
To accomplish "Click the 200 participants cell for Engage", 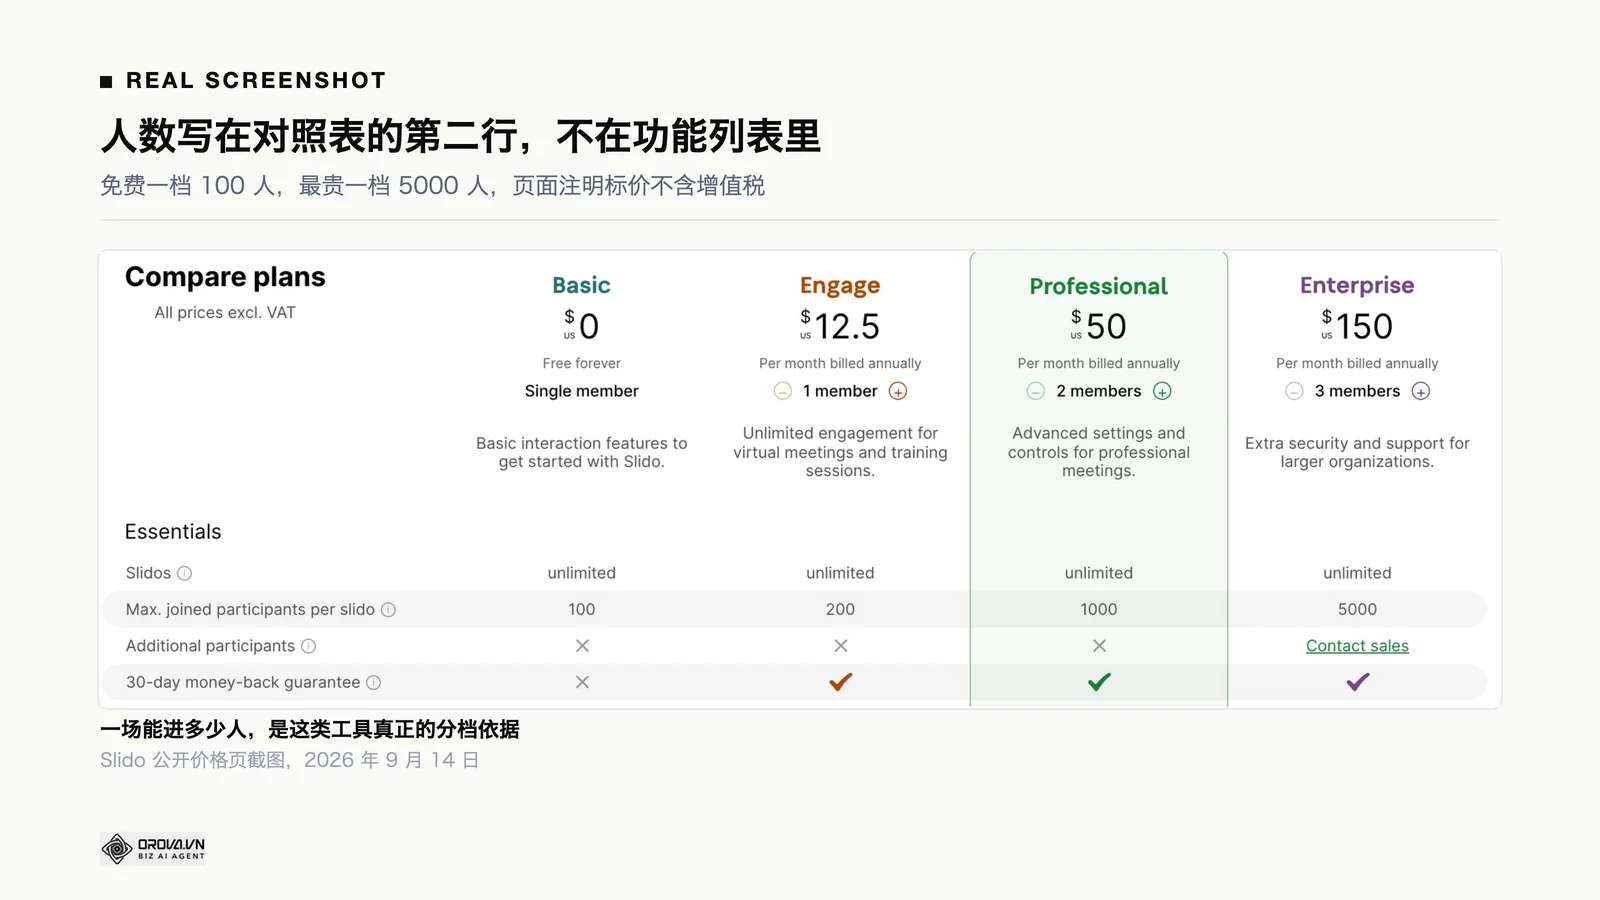I will click(840, 609).
